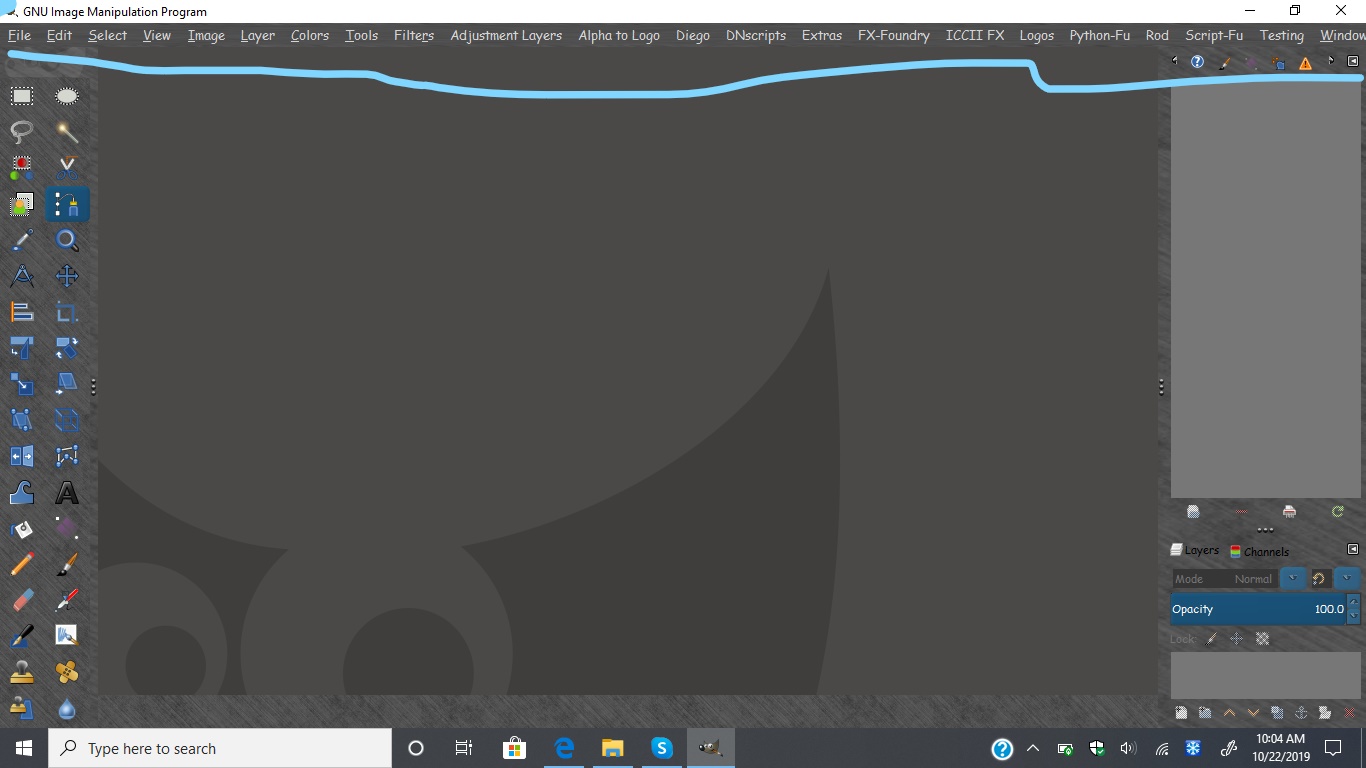Open the Filters menu

(x=414, y=35)
